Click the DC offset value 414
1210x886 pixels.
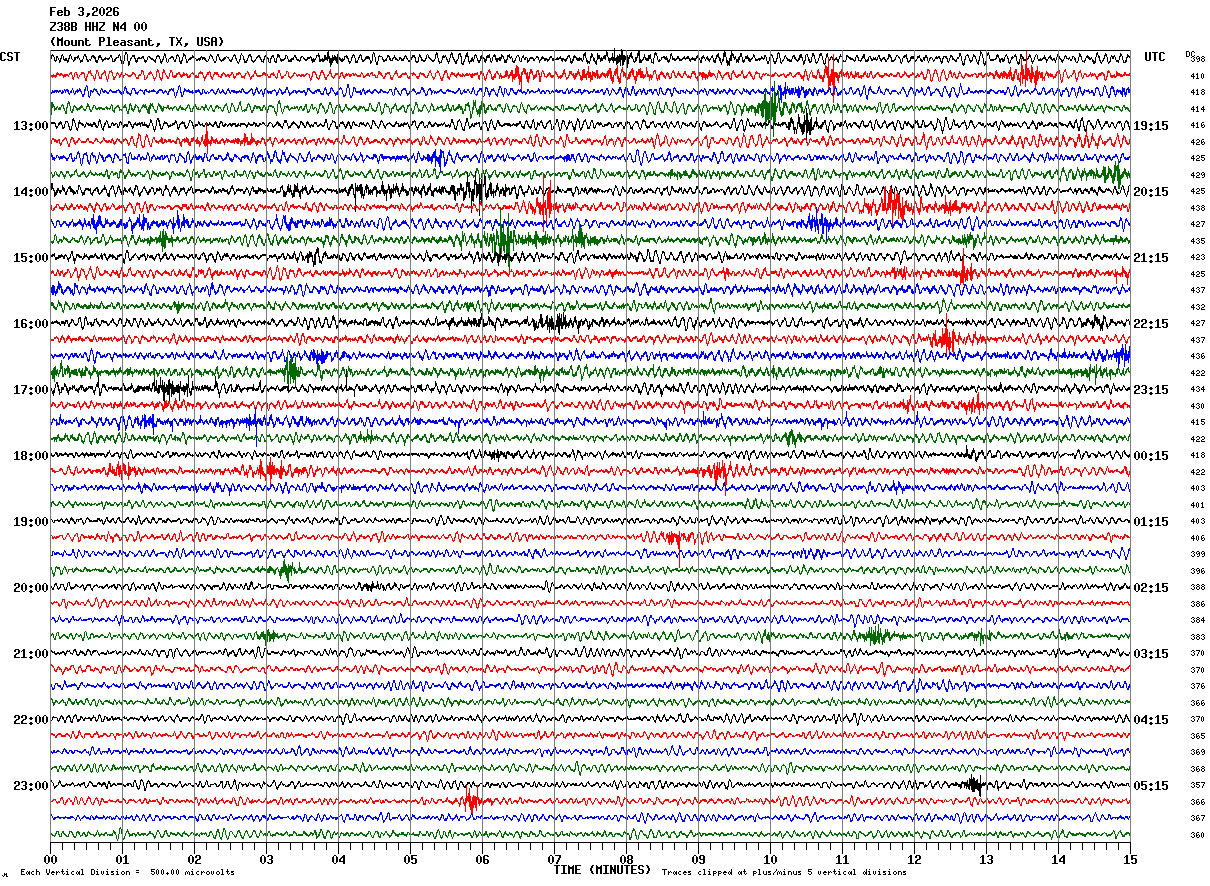1198,109
